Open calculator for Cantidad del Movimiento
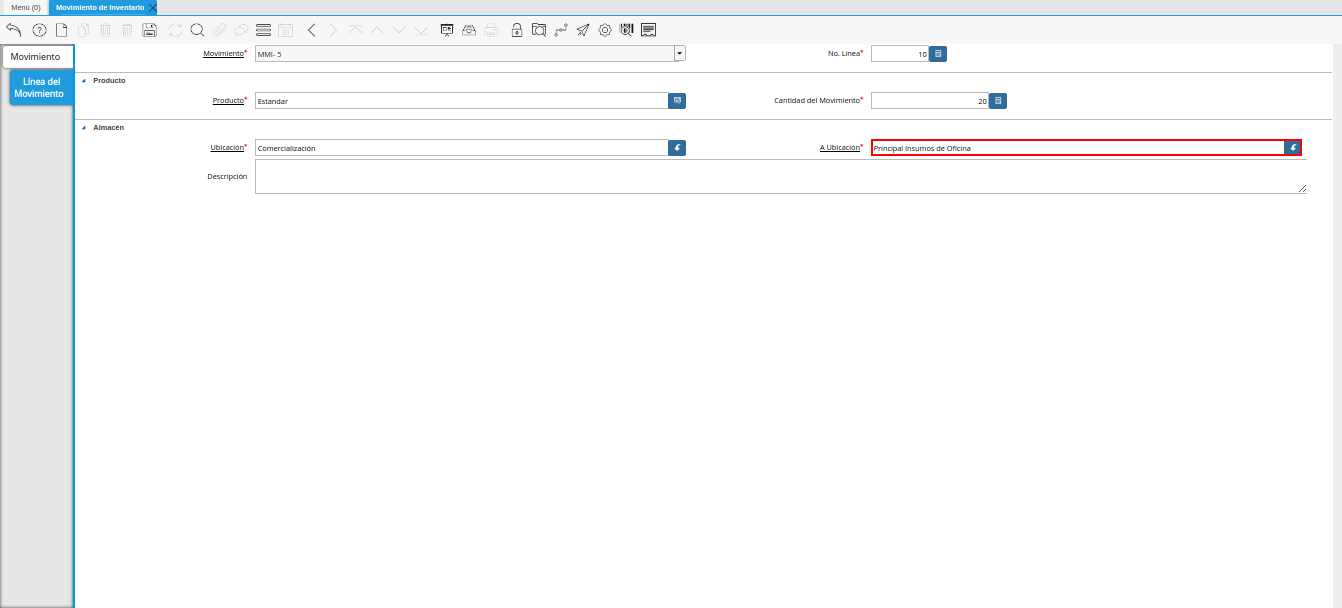The height and width of the screenshot is (608, 1342). tap(998, 101)
